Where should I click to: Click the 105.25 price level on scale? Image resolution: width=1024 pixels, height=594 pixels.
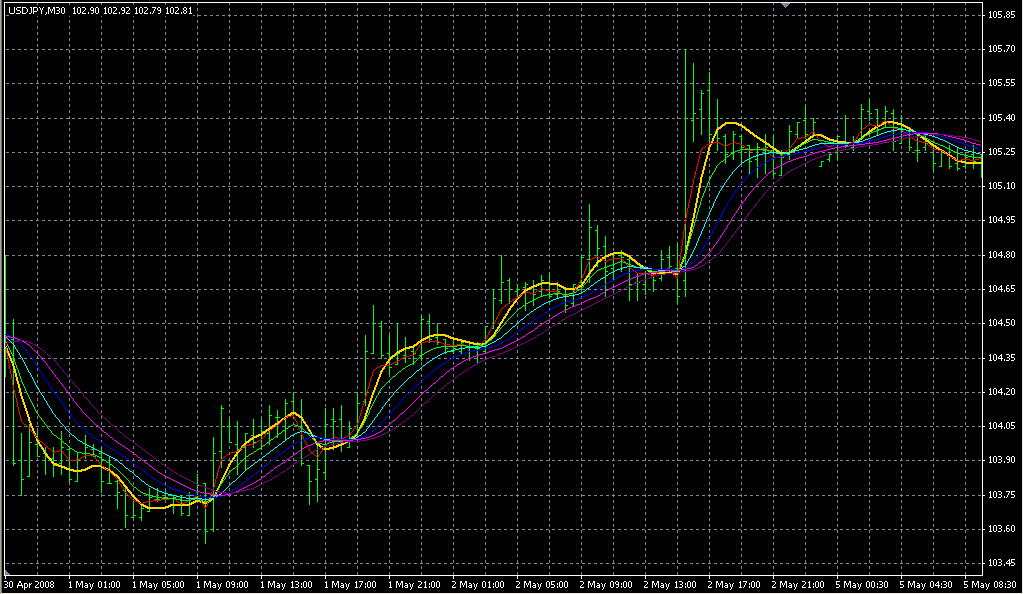(1001, 152)
